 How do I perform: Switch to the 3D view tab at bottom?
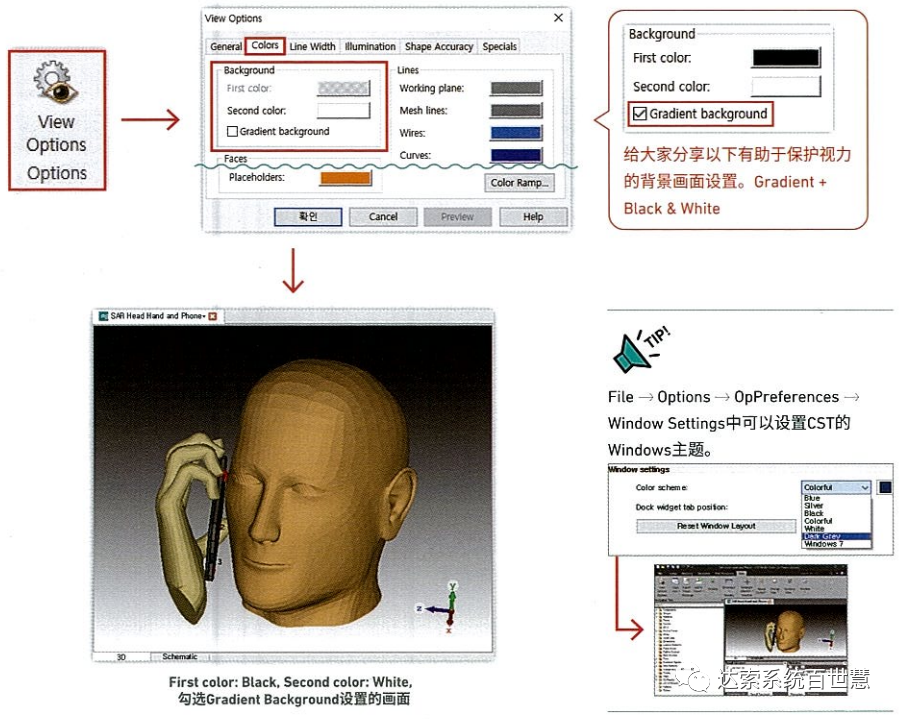pyautogui.click(x=121, y=656)
